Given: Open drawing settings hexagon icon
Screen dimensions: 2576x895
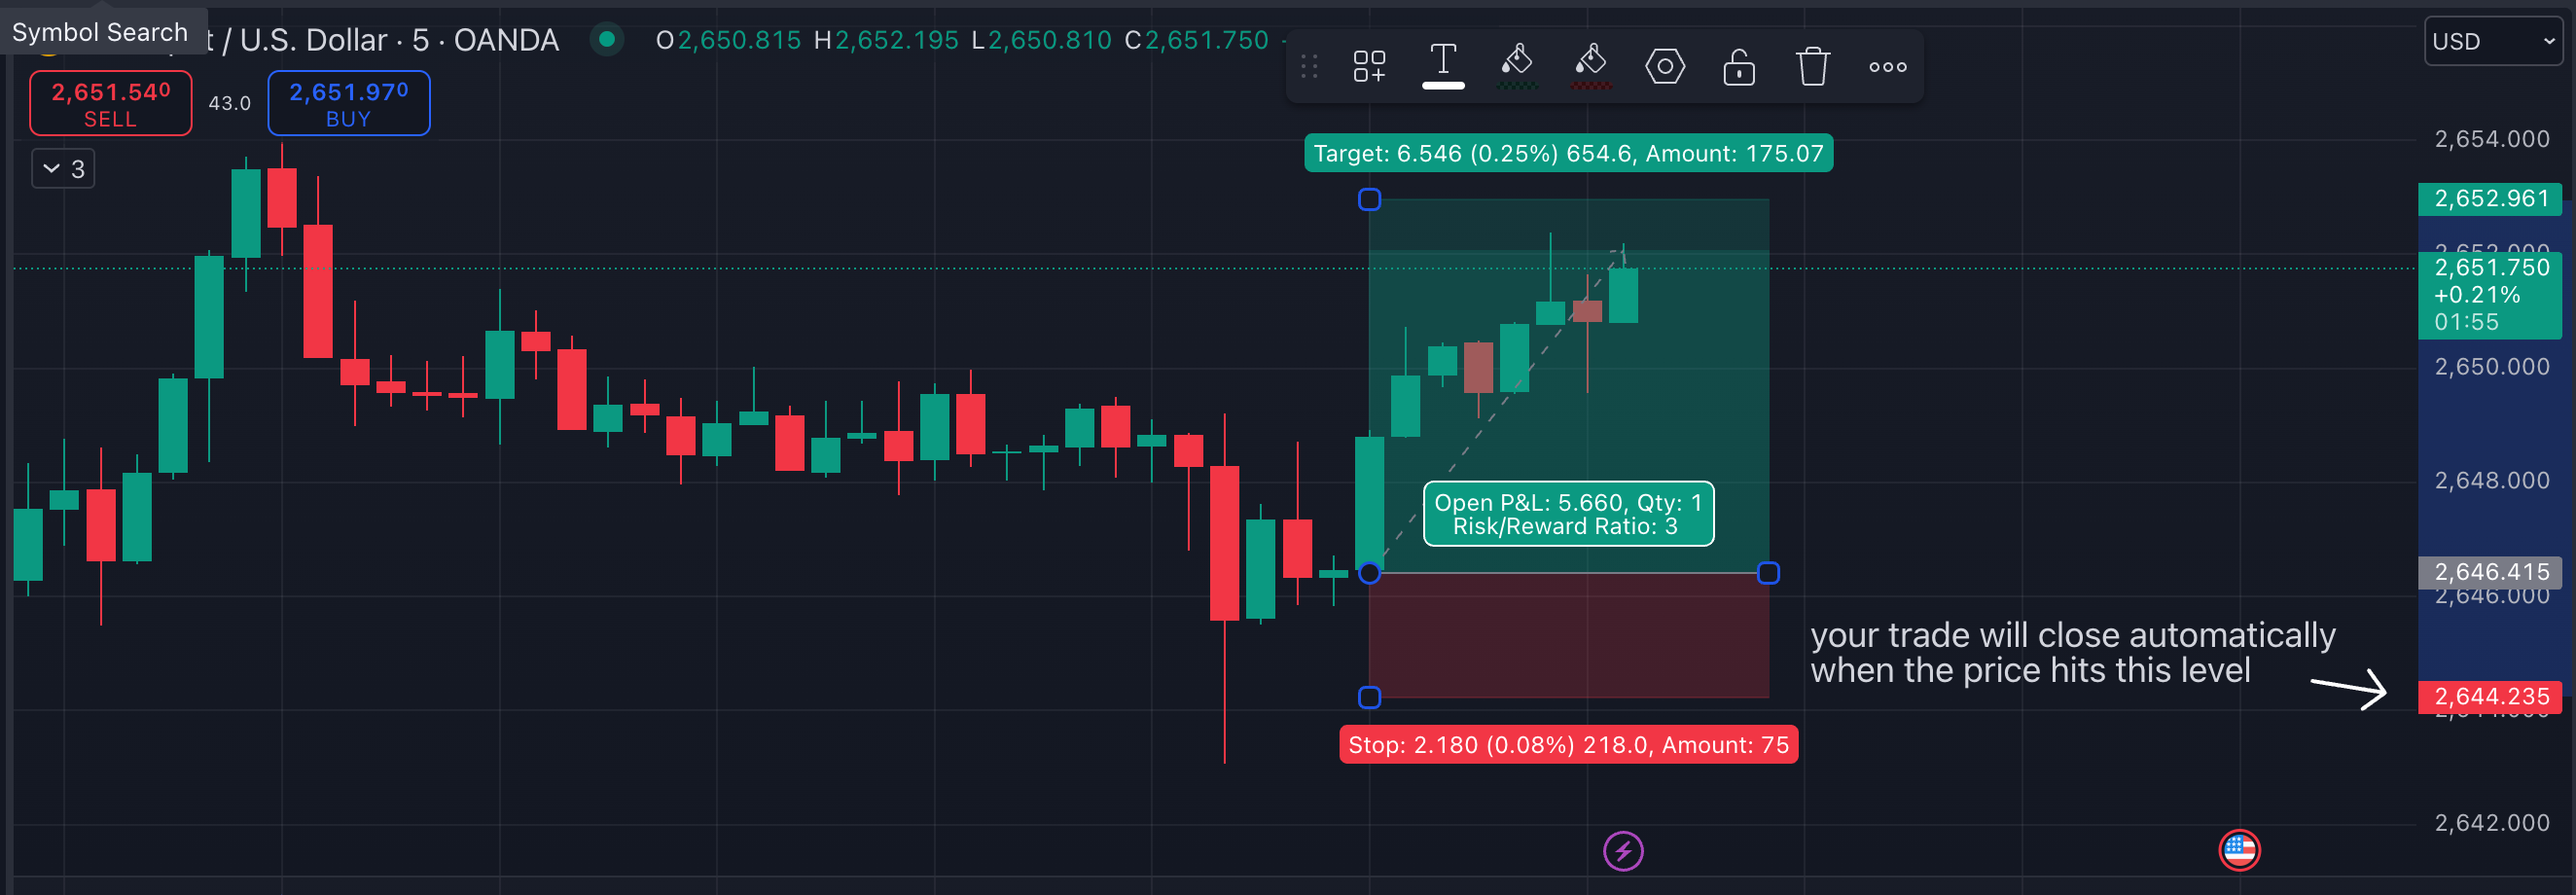Looking at the screenshot, I should (1665, 67).
